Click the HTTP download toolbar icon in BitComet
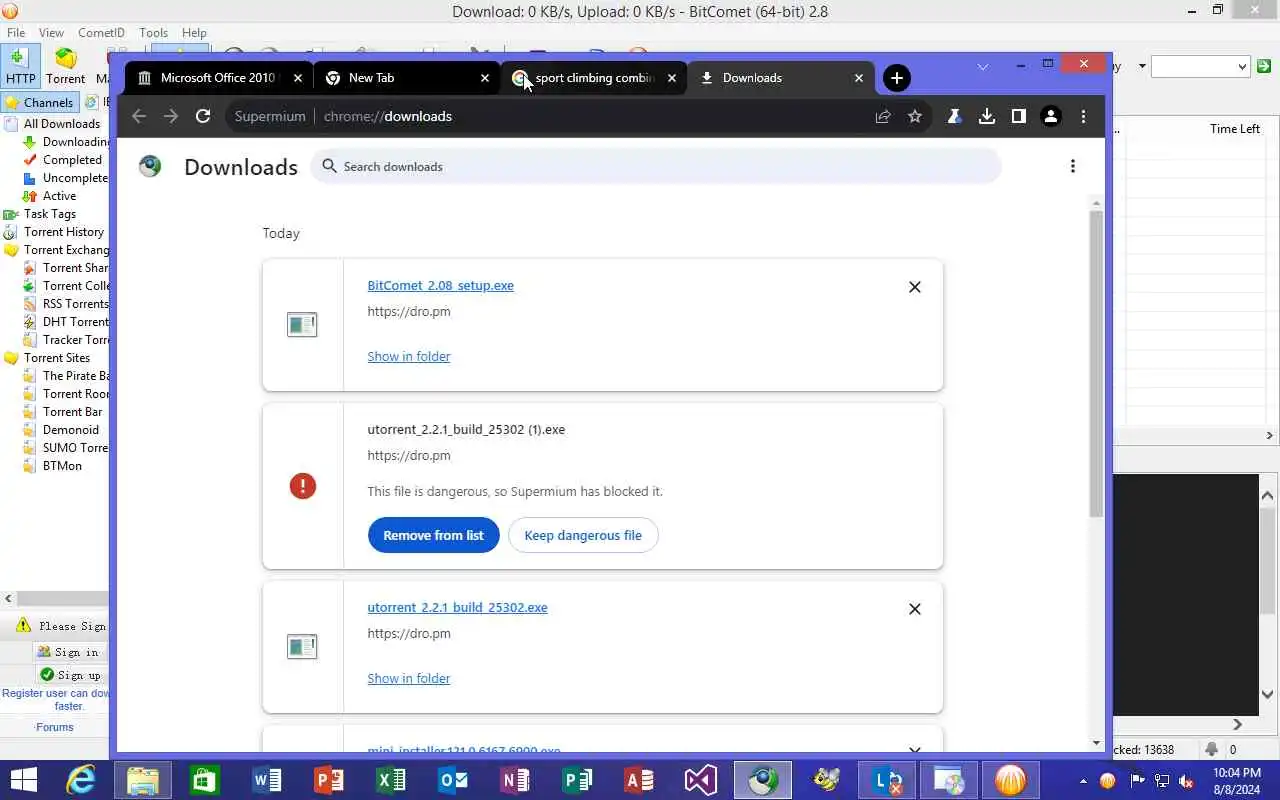 point(20,66)
